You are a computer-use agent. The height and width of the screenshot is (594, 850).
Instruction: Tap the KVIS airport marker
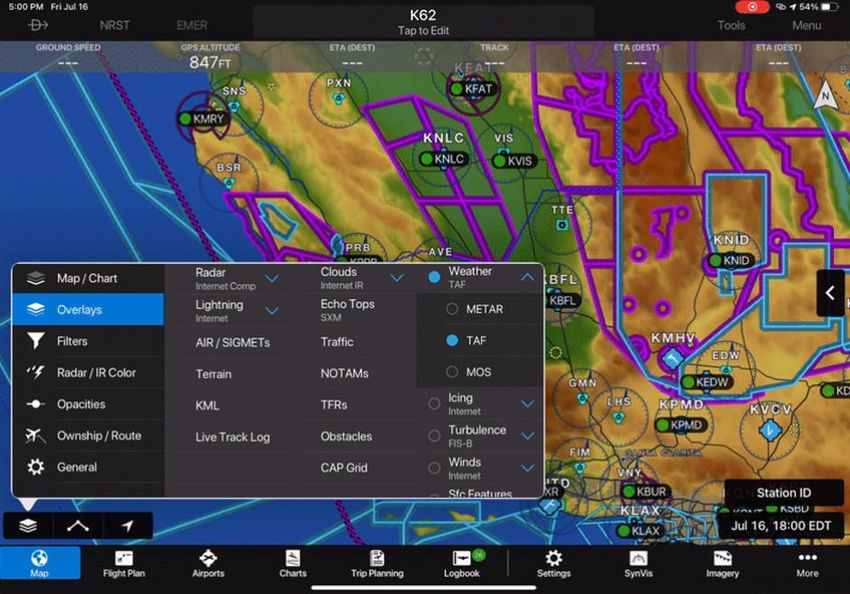point(514,161)
